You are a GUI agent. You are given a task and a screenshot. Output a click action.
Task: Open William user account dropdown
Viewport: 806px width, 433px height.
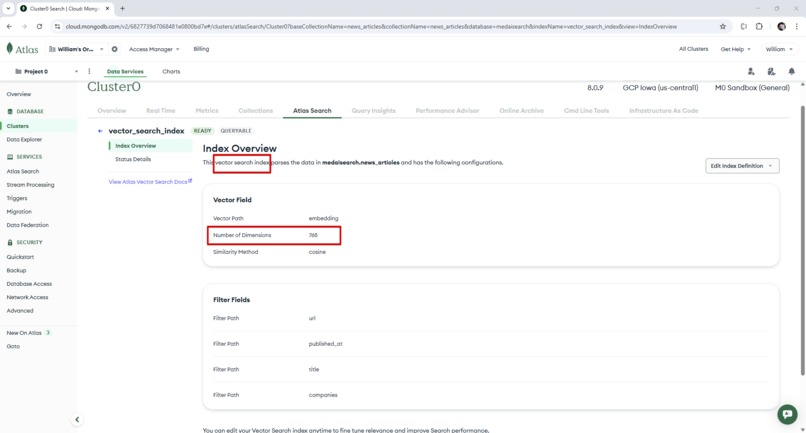click(779, 49)
